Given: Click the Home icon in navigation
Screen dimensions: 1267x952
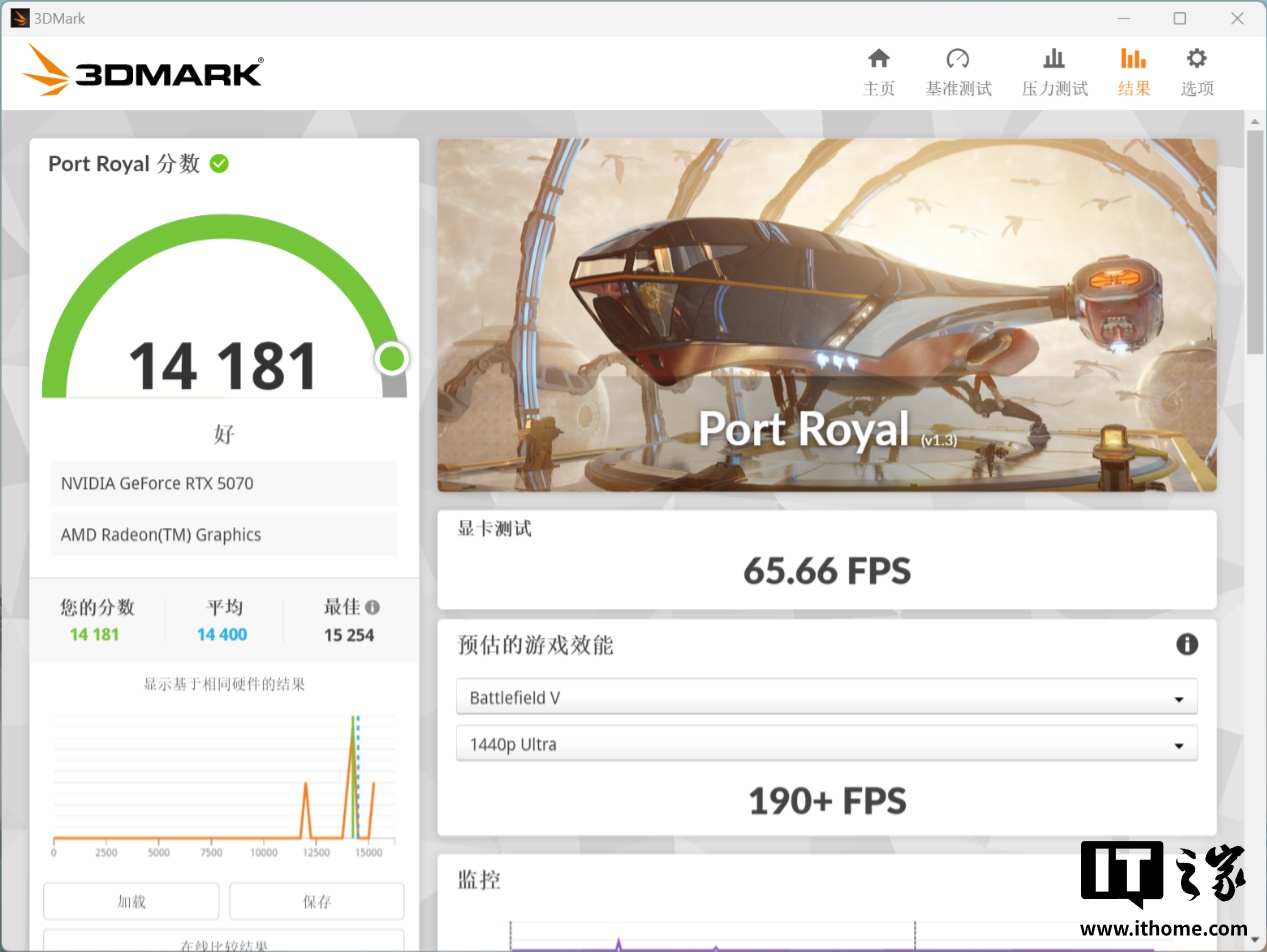Looking at the screenshot, I should tap(878, 58).
